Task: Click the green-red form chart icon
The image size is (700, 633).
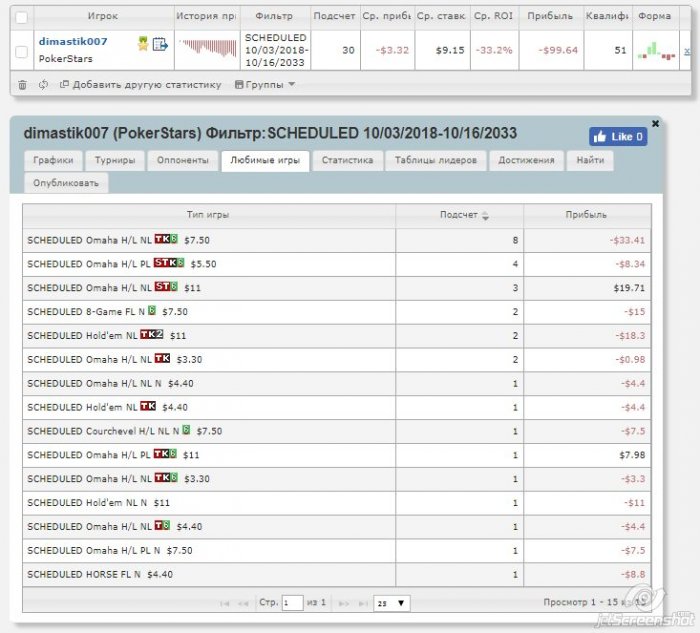Action: (x=654, y=50)
